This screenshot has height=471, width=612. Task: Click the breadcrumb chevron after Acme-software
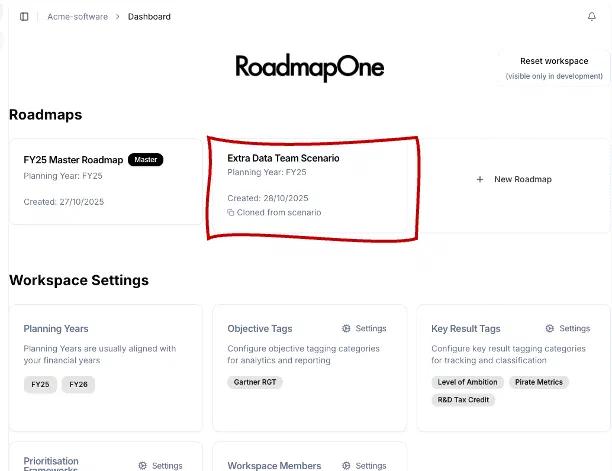[117, 17]
